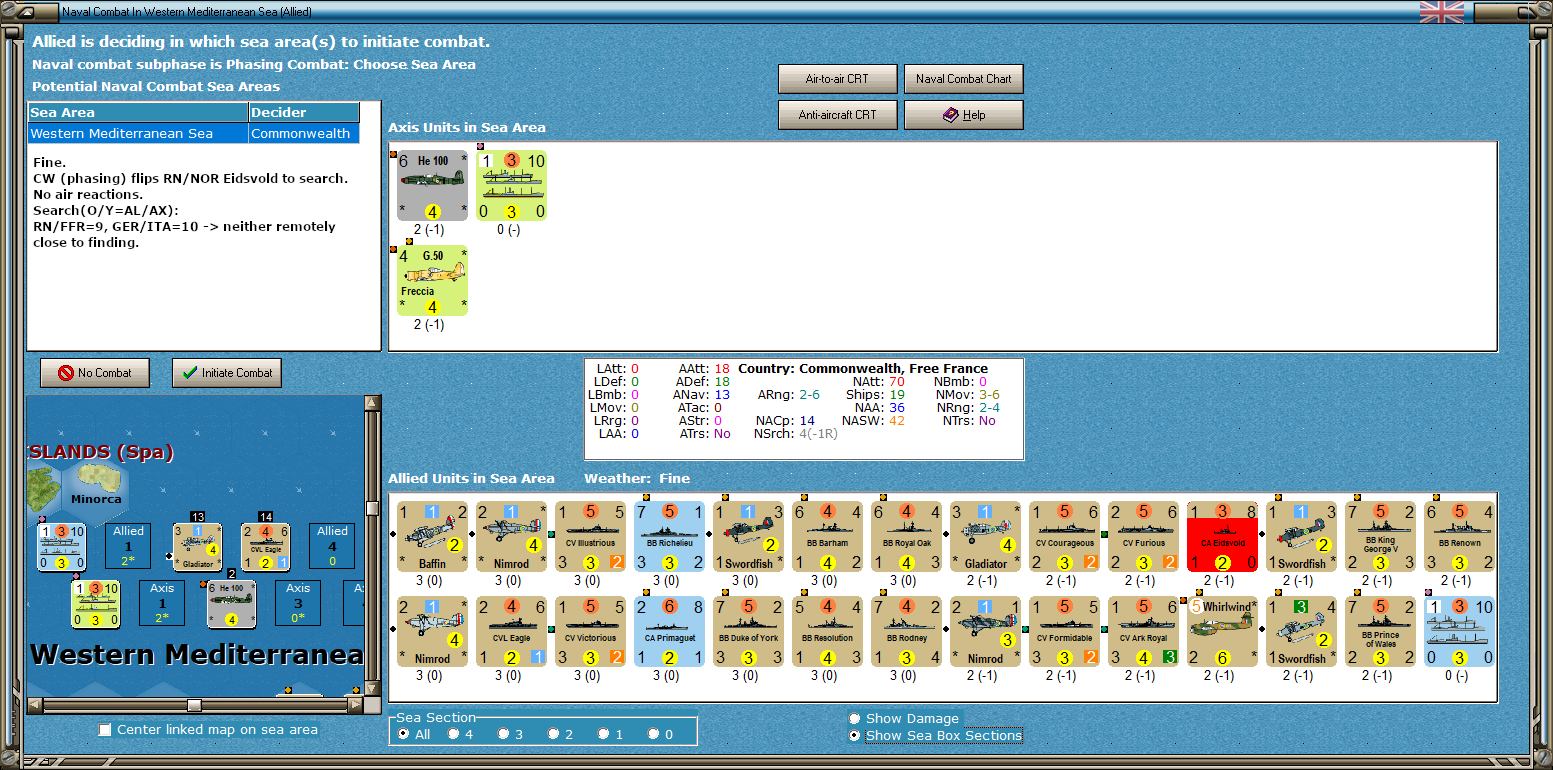1553x770 pixels.
Task: Select the Gladiator in Allied units list
Action: tap(985, 536)
